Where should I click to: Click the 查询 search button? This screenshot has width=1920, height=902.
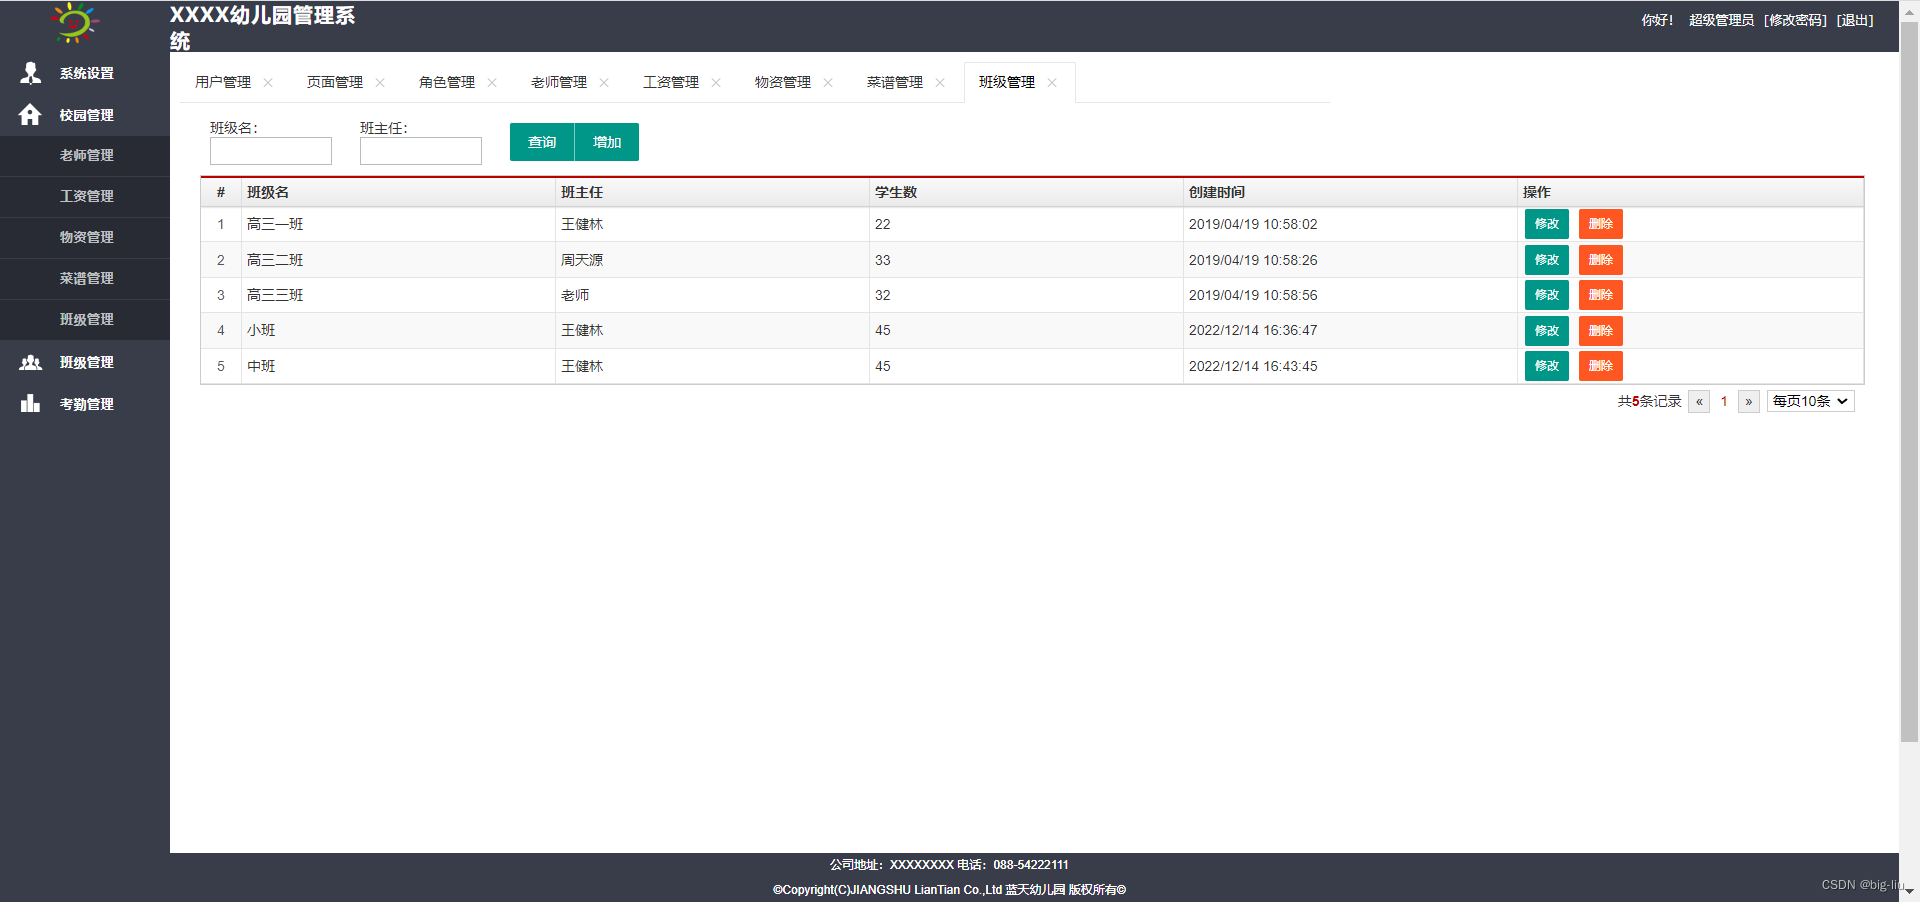point(542,142)
